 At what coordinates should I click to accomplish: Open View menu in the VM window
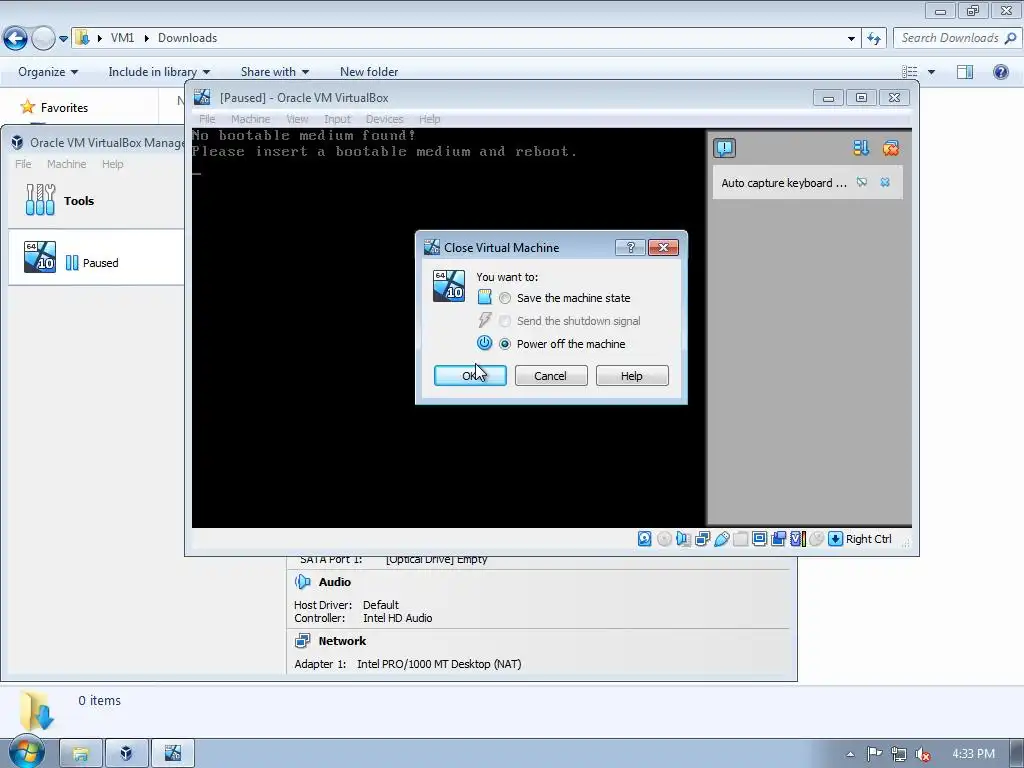[297, 119]
